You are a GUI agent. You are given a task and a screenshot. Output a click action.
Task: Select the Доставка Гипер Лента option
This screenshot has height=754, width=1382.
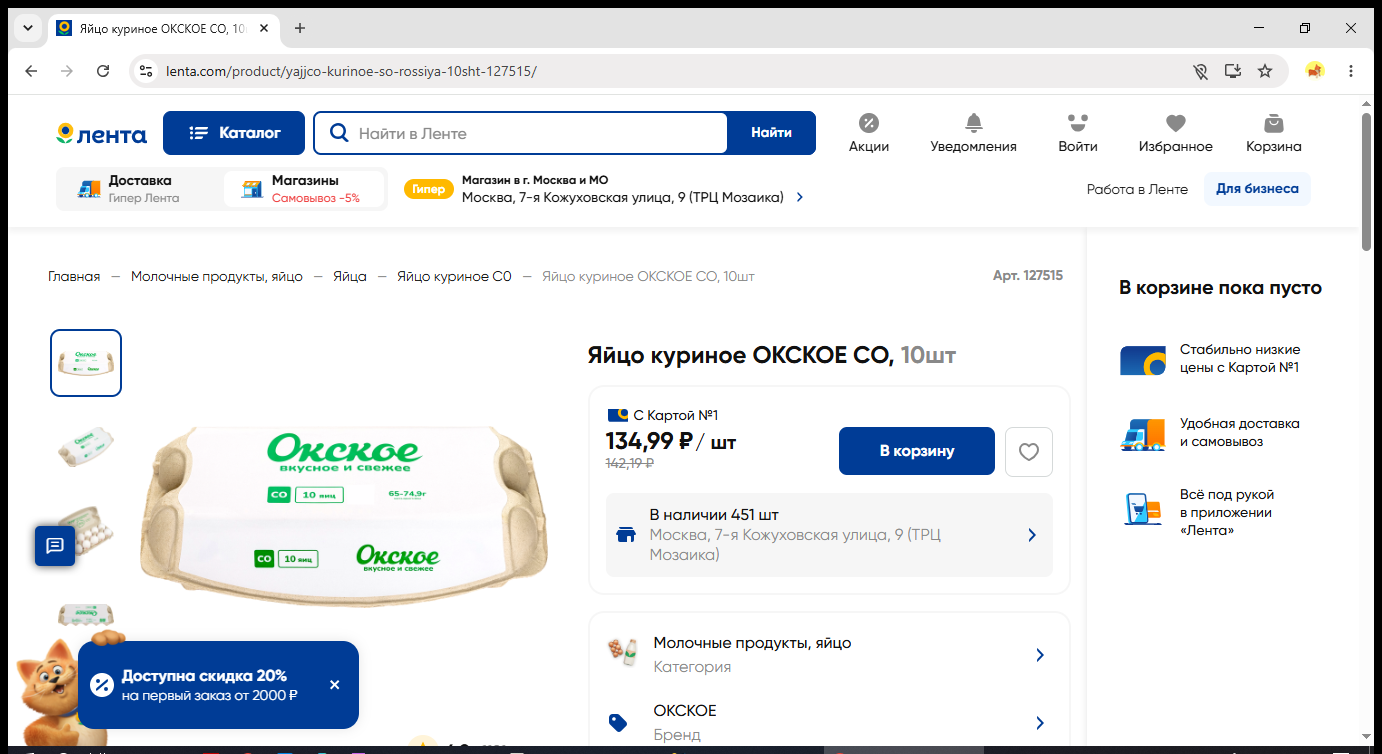(140, 189)
